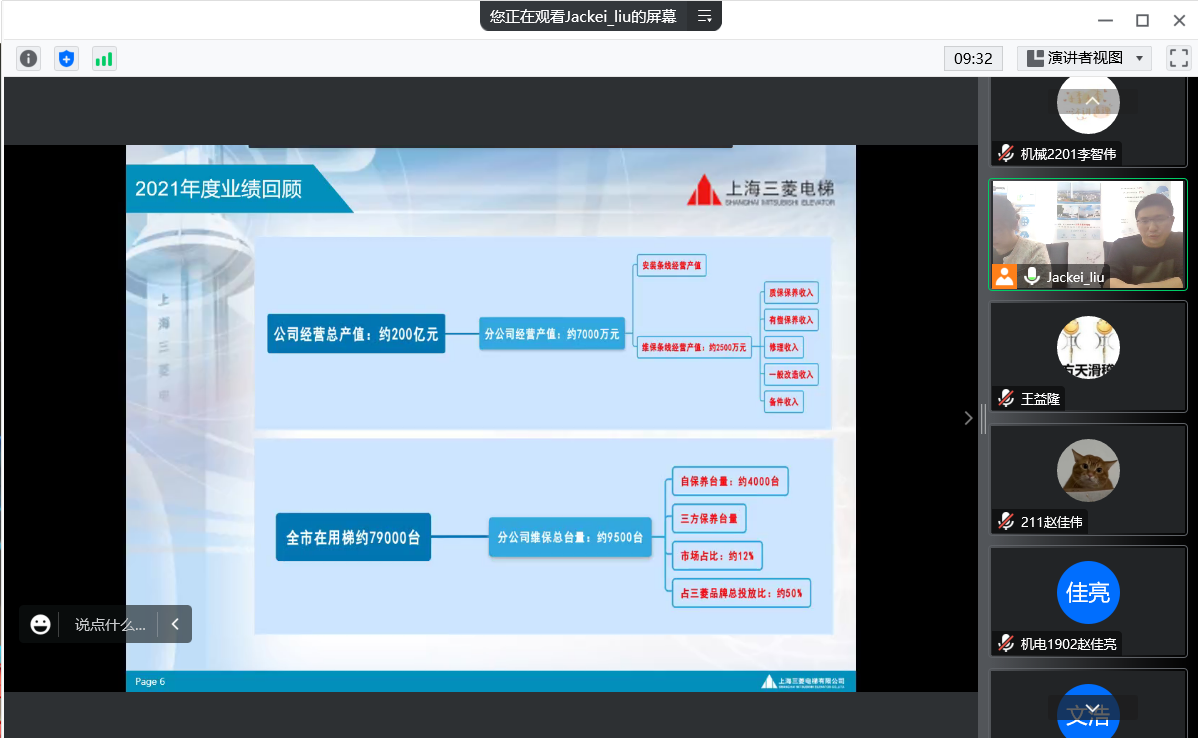The width and height of the screenshot is (1198, 738).
Task: Click muted mic icon of 王益隆
Action: tap(1006, 398)
